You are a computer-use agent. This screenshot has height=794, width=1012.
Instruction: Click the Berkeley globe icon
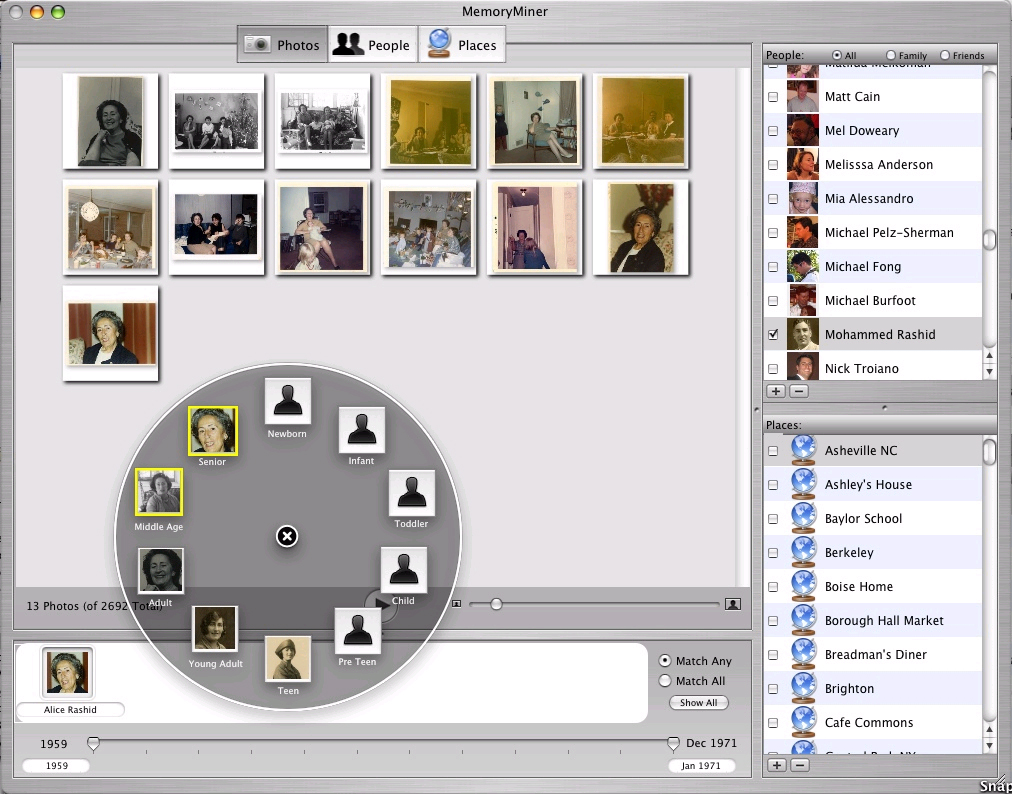coord(804,552)
